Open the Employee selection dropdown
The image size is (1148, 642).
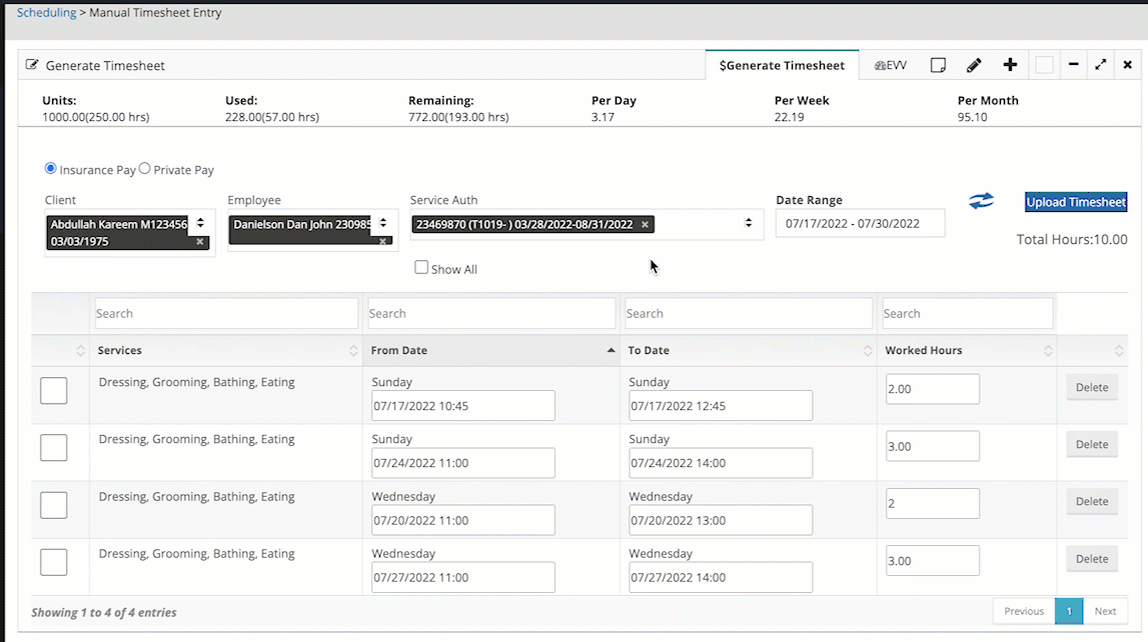[x=383, y=225]
